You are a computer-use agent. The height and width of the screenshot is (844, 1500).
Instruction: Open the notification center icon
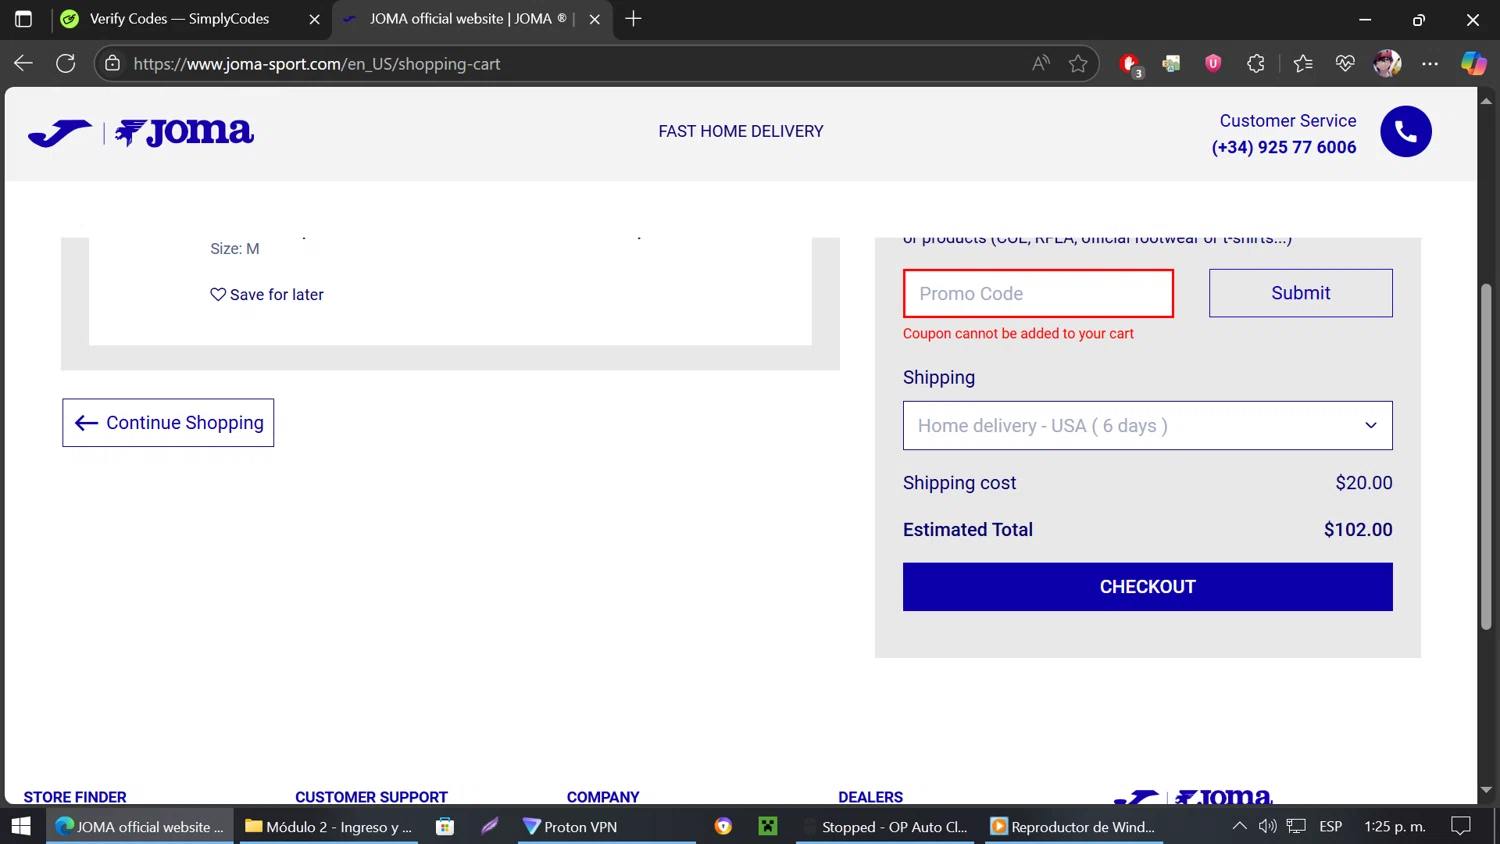pos(1461,826)
